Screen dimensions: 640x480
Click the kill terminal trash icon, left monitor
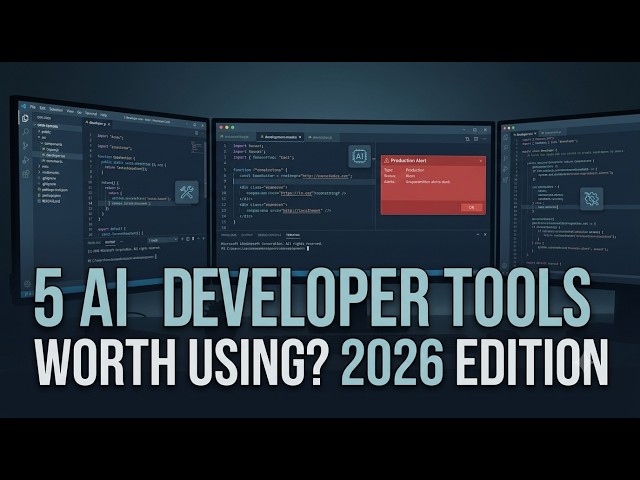pyautogui.click(x=193, y=238)
